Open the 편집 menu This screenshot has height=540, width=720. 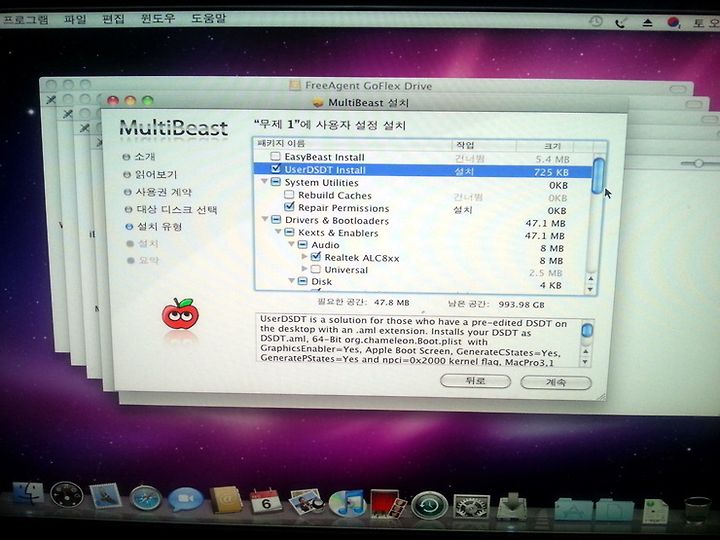(113, 19)
